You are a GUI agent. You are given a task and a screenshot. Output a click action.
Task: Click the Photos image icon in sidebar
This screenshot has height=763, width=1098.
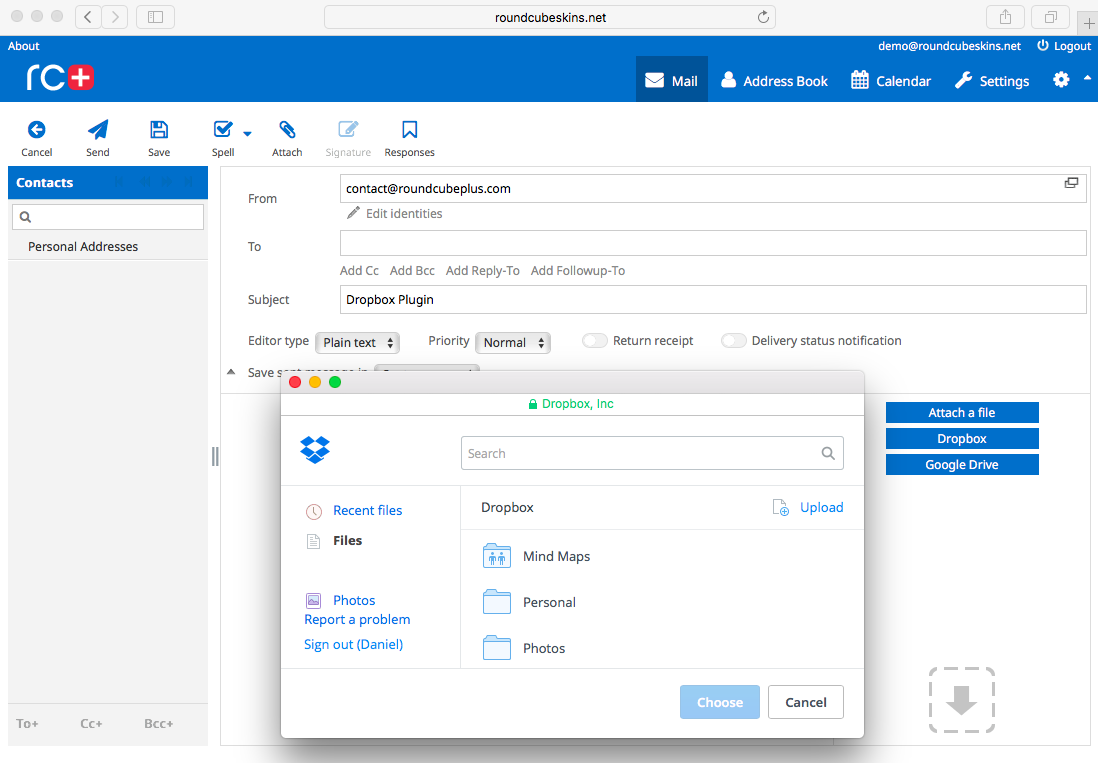[x=313, y=601]
